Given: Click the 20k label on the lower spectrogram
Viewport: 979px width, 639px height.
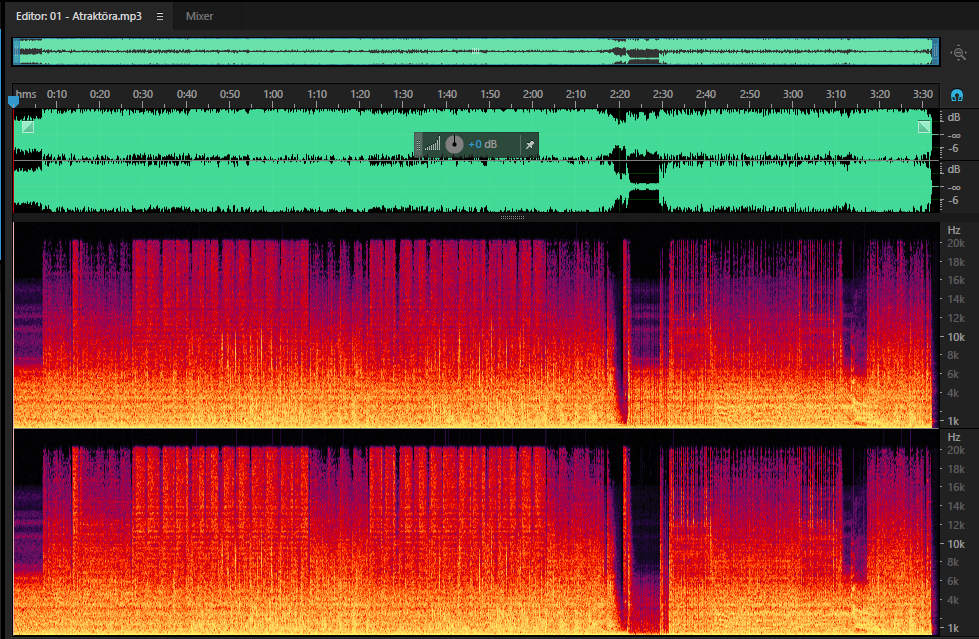Looking at the screenshot, I should [x=956, y=450].
